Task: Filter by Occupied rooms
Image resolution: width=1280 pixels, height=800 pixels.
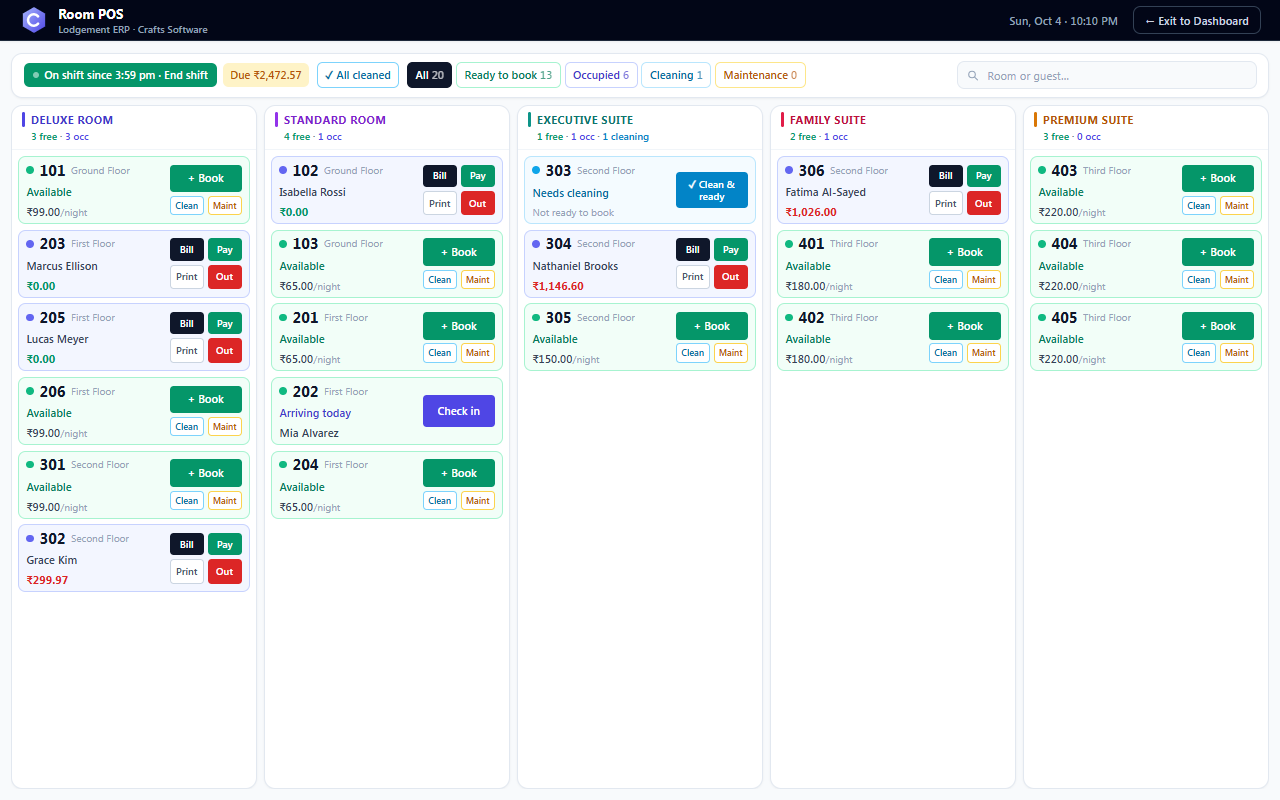Action: click(601, 75)
